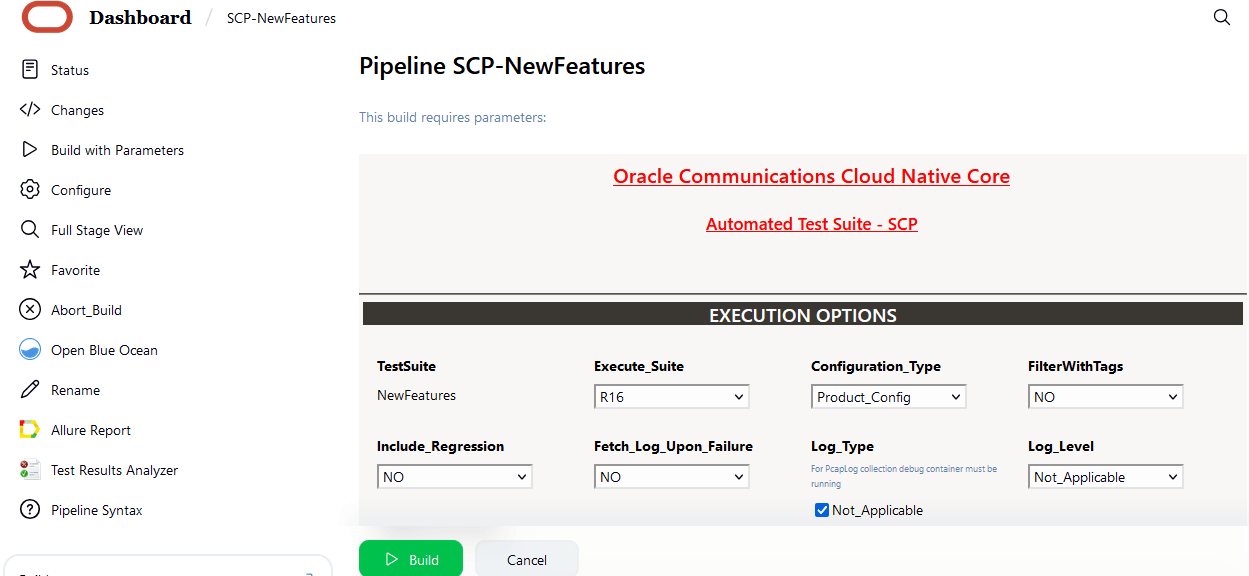Open the Status menu item
Viewport: 1249px width, 576px height.
(x=70, y=70)
